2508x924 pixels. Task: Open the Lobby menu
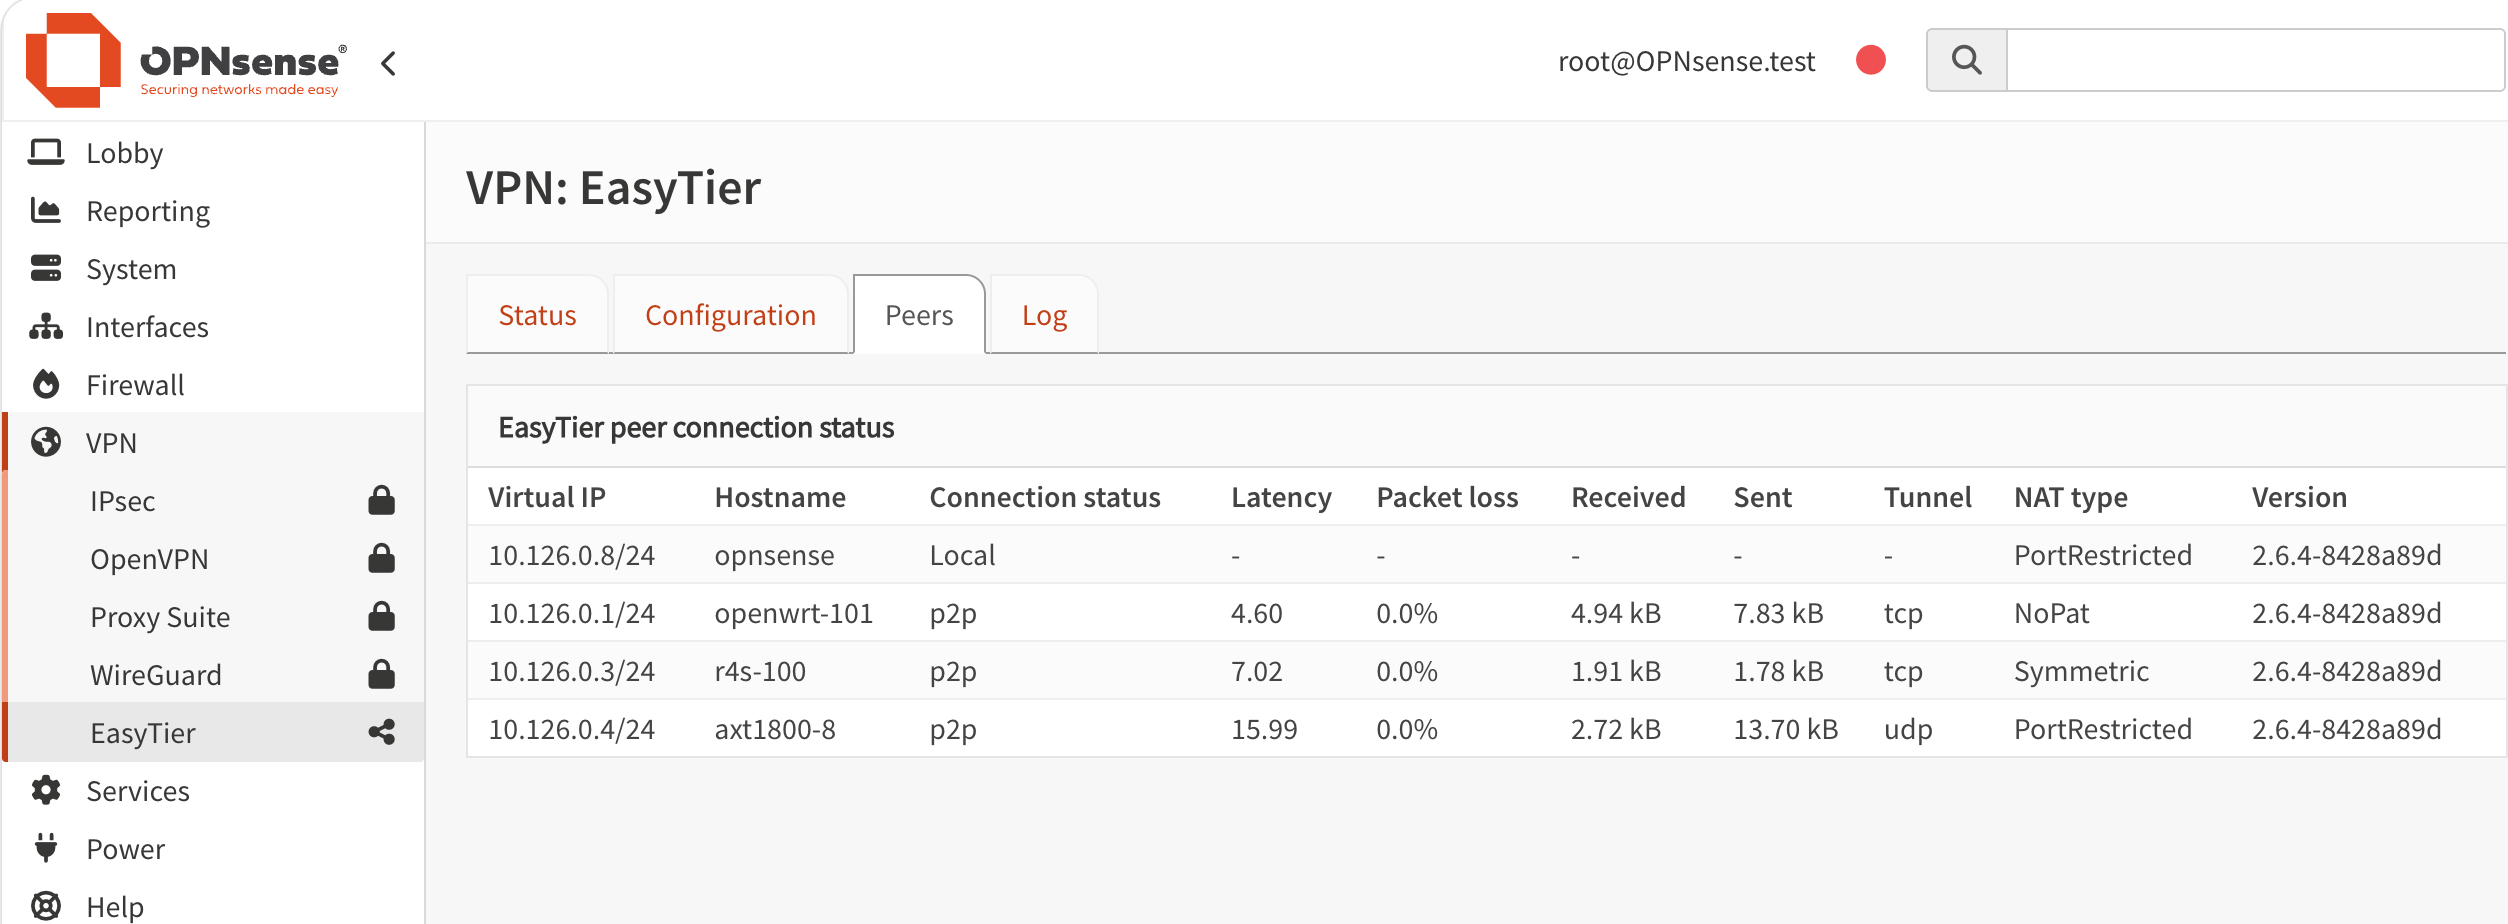(124, 153)
